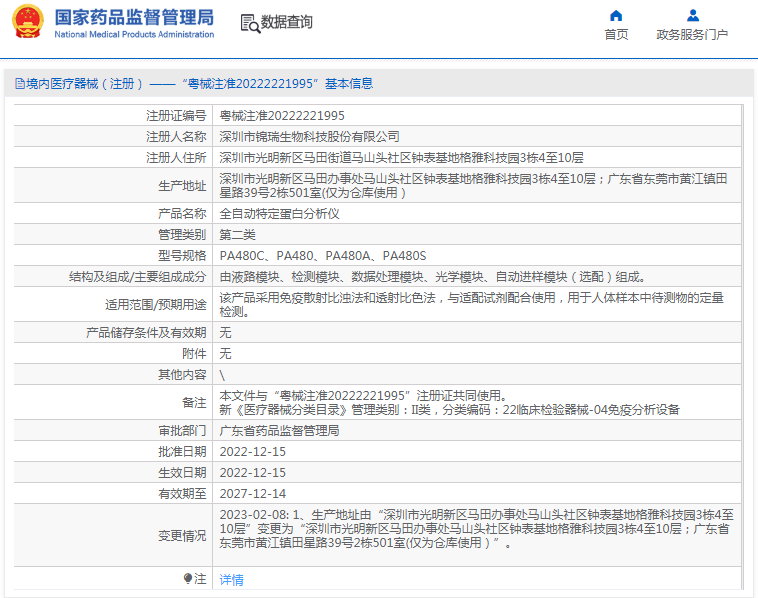The height and width of the screenshot is (598, 758).
Task: Click the 适用范围/预期用途 label
Action: [155, 305]
